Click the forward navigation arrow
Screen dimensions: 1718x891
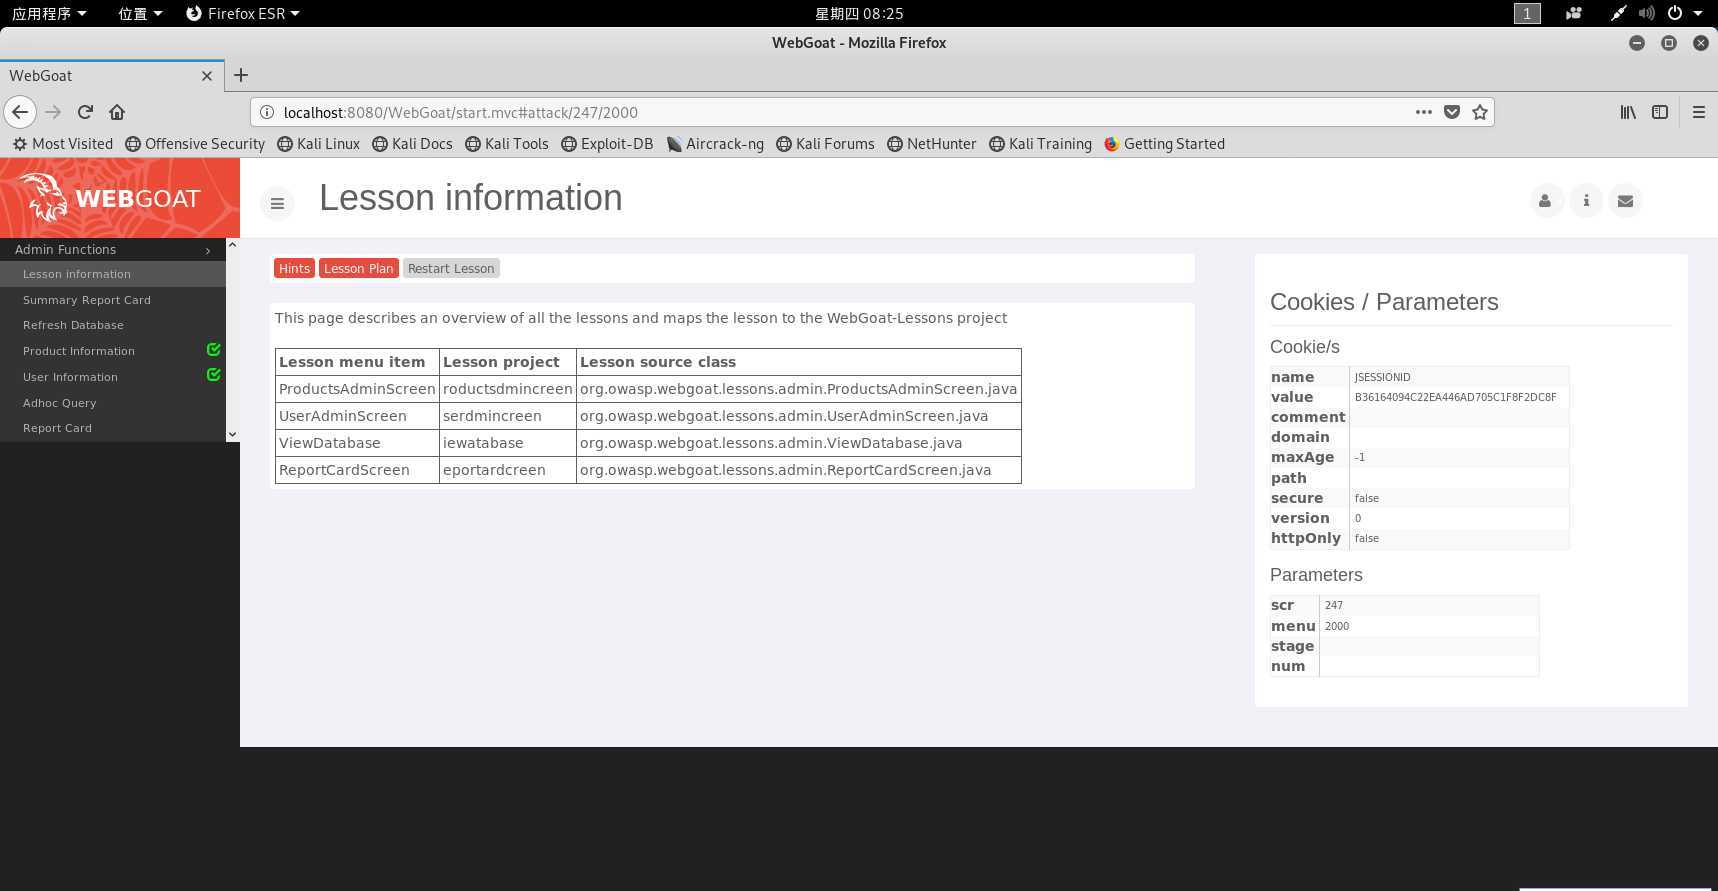(x=53, y=112)
